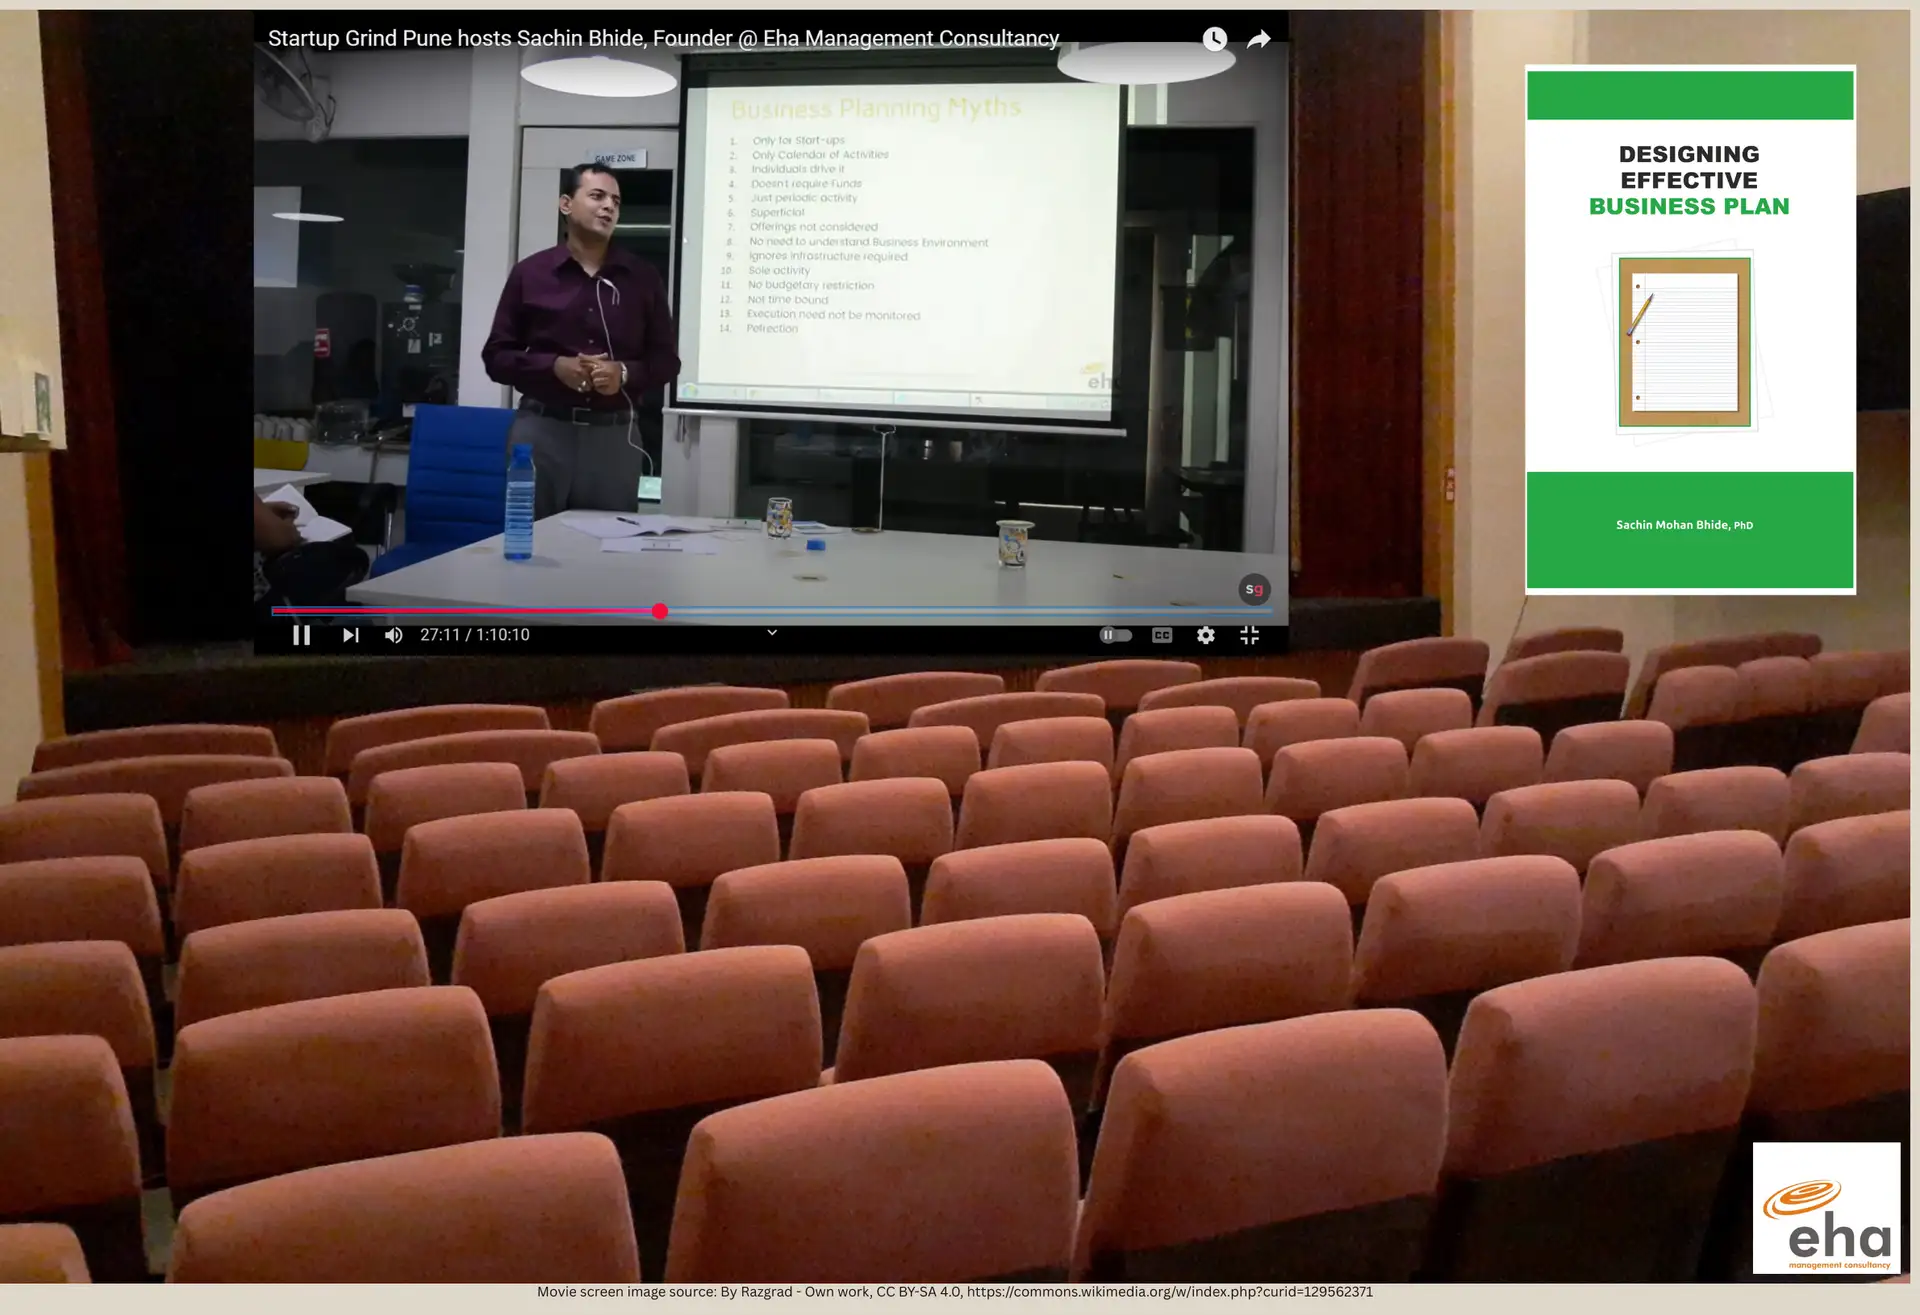Click the Sachin Mohan Bhide, PhD author name

pos(1684,525)
